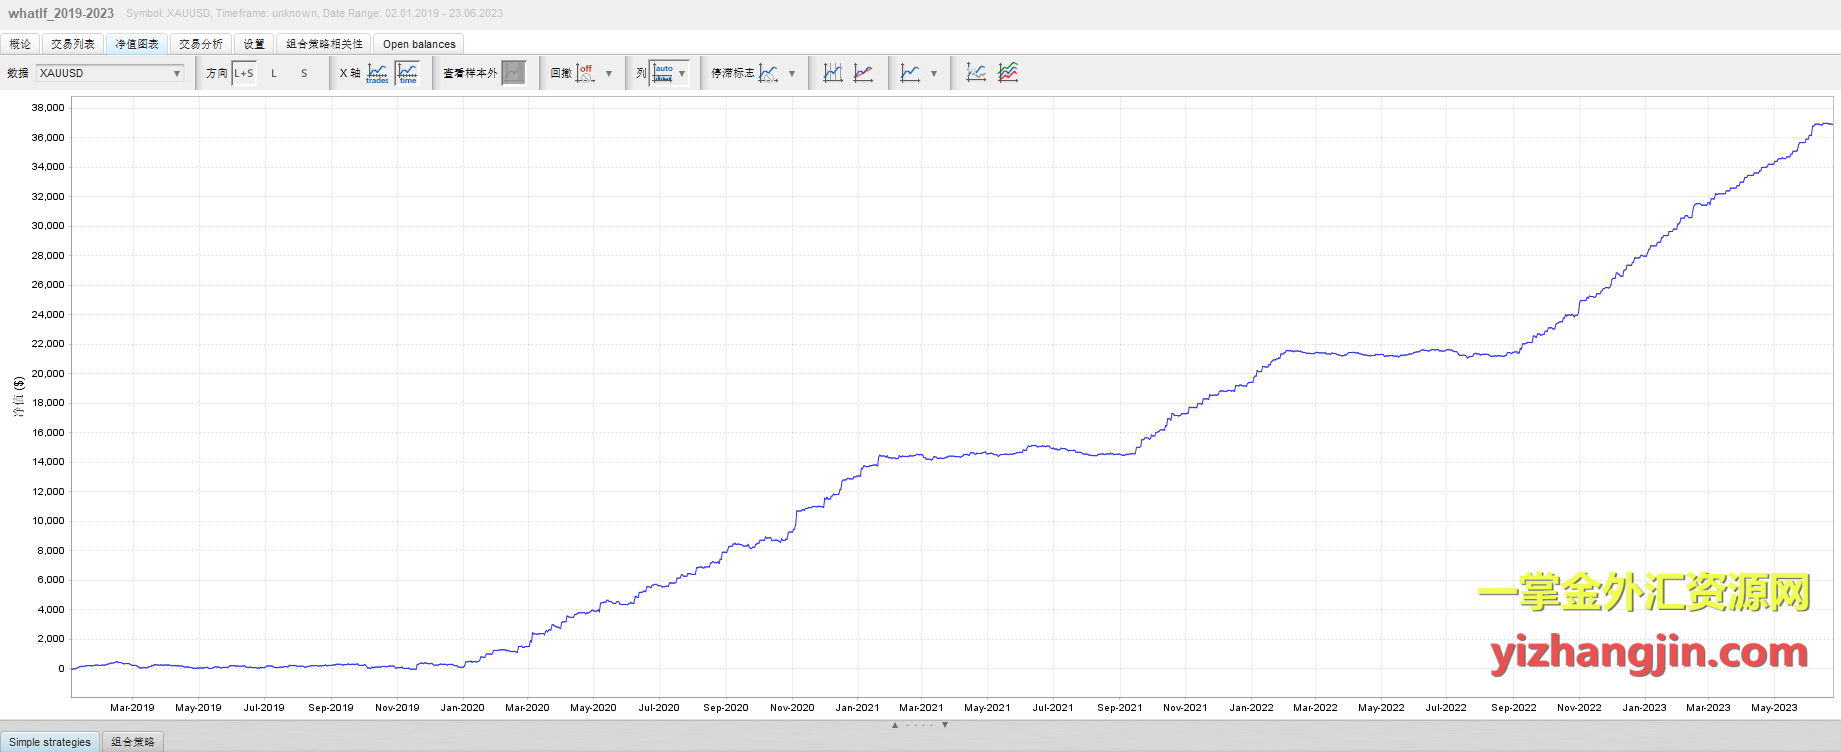
Task: Click the stagnation marker (停滞标志) icon
Action: coord(768,73)
